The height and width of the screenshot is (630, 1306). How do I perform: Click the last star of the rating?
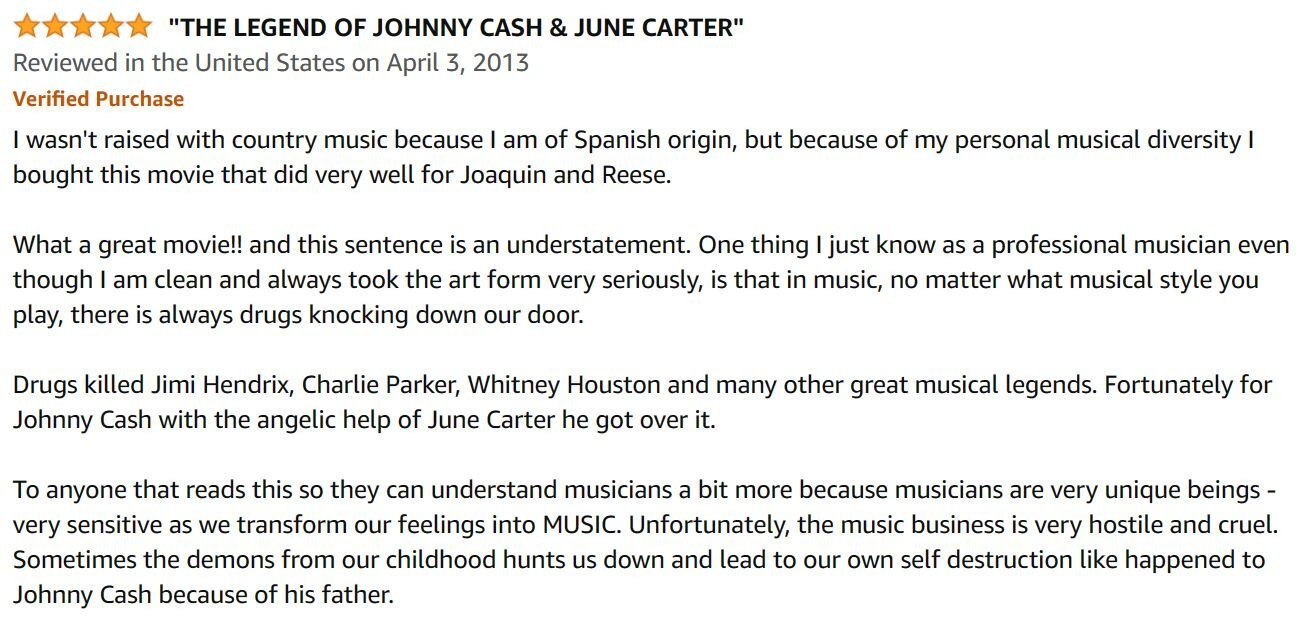click(138, 26)
